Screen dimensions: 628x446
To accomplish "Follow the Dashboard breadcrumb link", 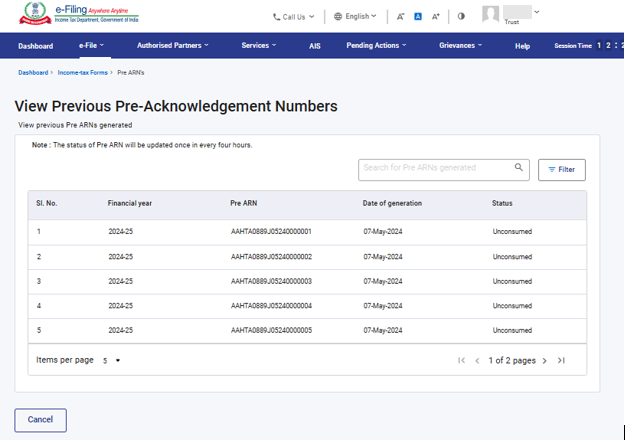I will click(x=33, y=72).
